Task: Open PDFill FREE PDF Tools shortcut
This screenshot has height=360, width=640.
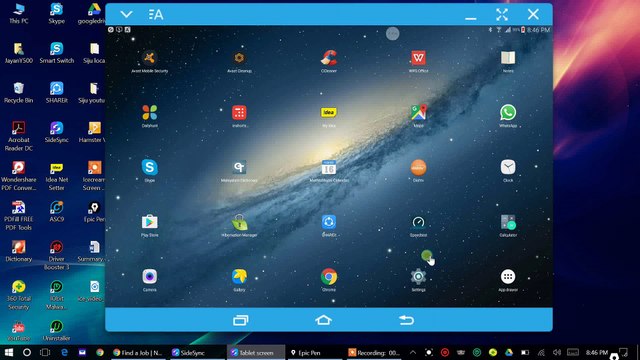Action: pyautogui.click(x=18, y=216)
